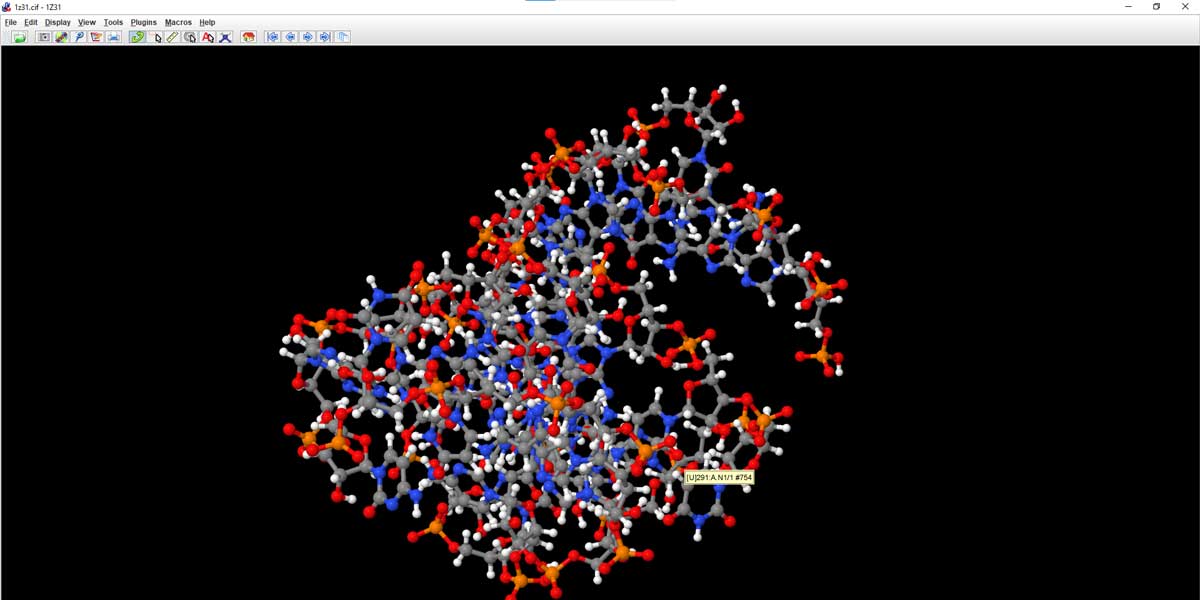Viewport: 1200px width, 600px height.
Task: Enable the atom labels tool marked with A
Action: tap(207, 36)
